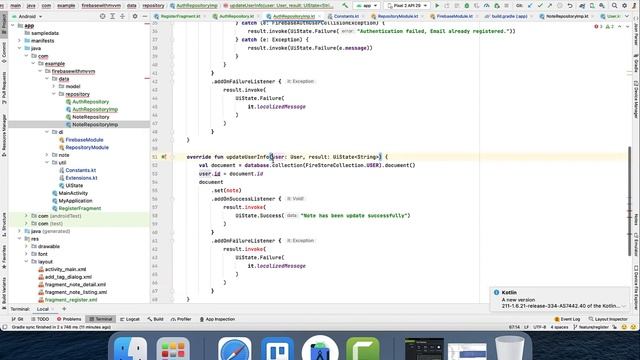The width and height of the screenshot is (640, 360).
Task: Open IDE settings gear at top right
Action: click(624, 6)
